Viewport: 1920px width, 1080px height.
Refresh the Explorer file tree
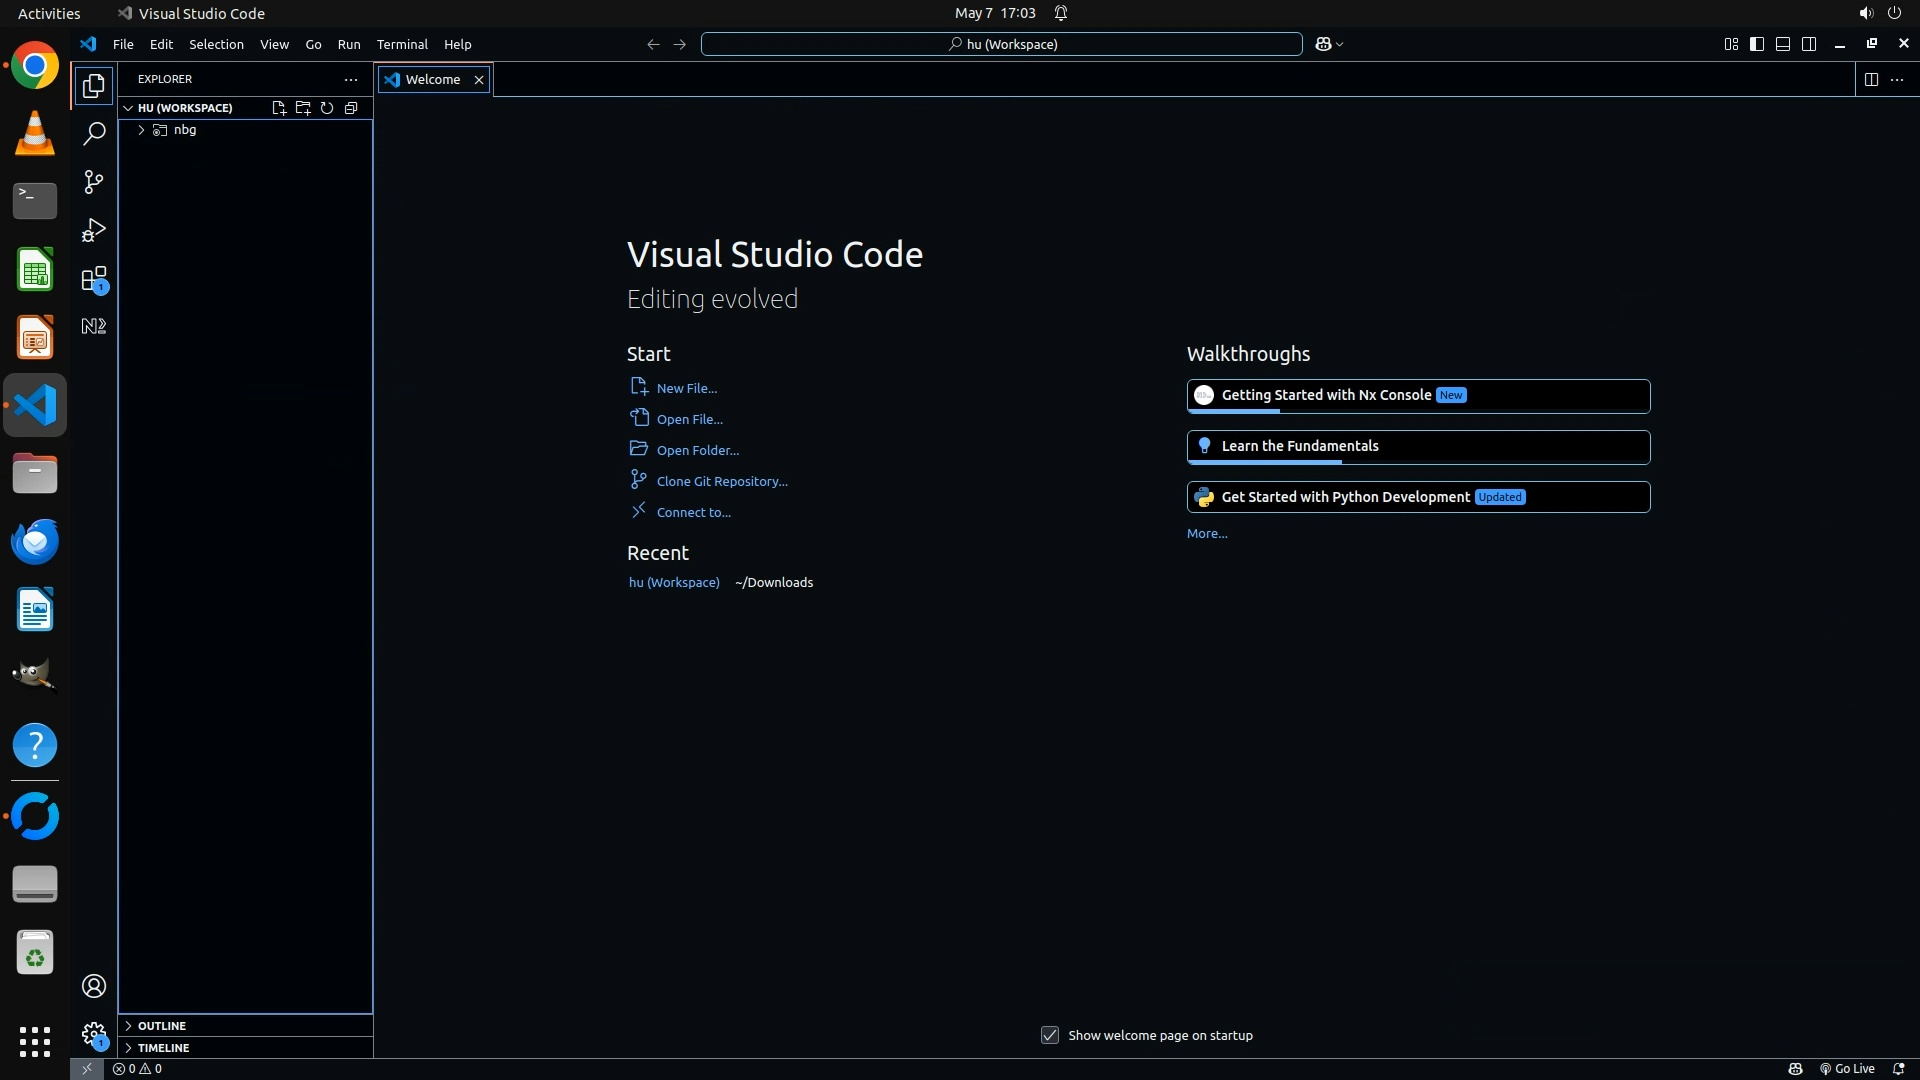click(x=327, y=108)
